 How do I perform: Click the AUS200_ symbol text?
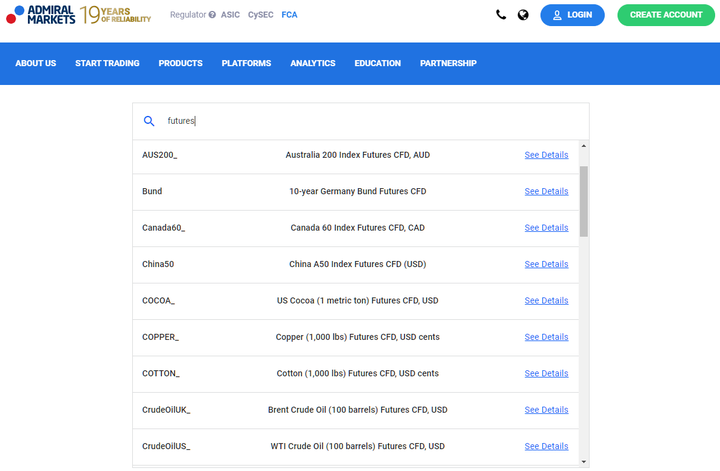pos(159,155)
